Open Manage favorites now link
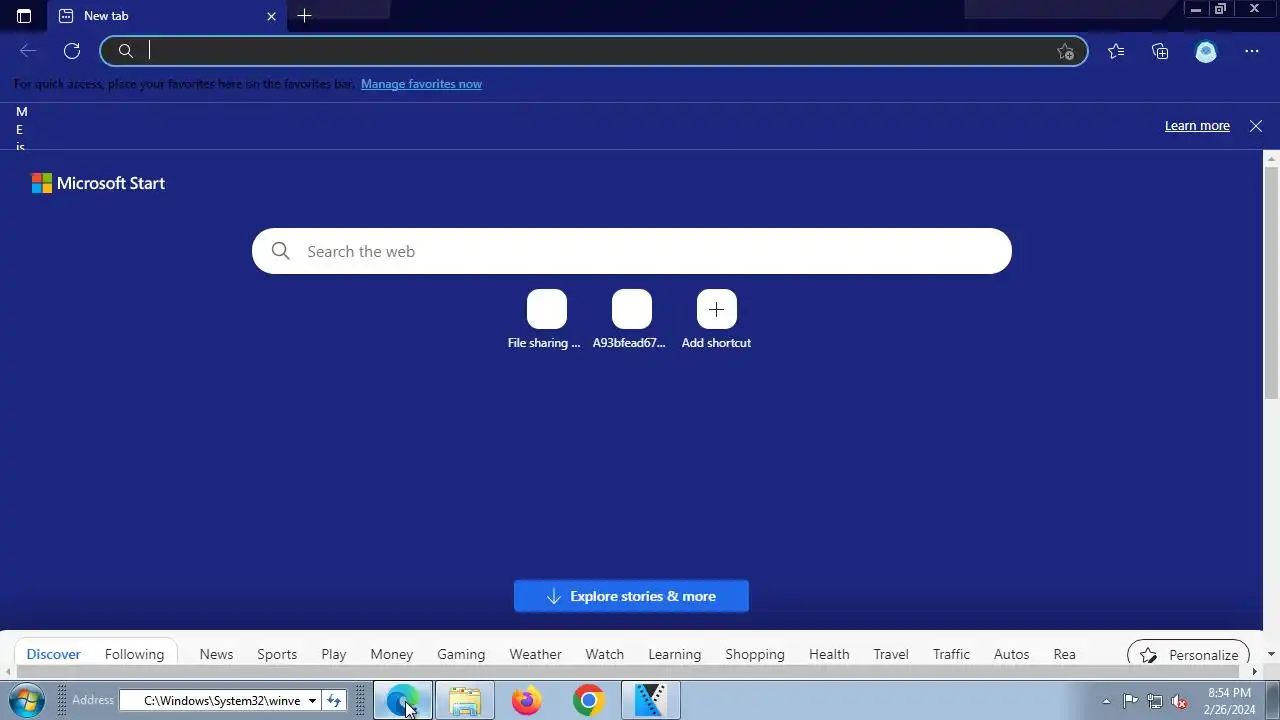This screenshot has width=1280, height=720. (421, 84)
